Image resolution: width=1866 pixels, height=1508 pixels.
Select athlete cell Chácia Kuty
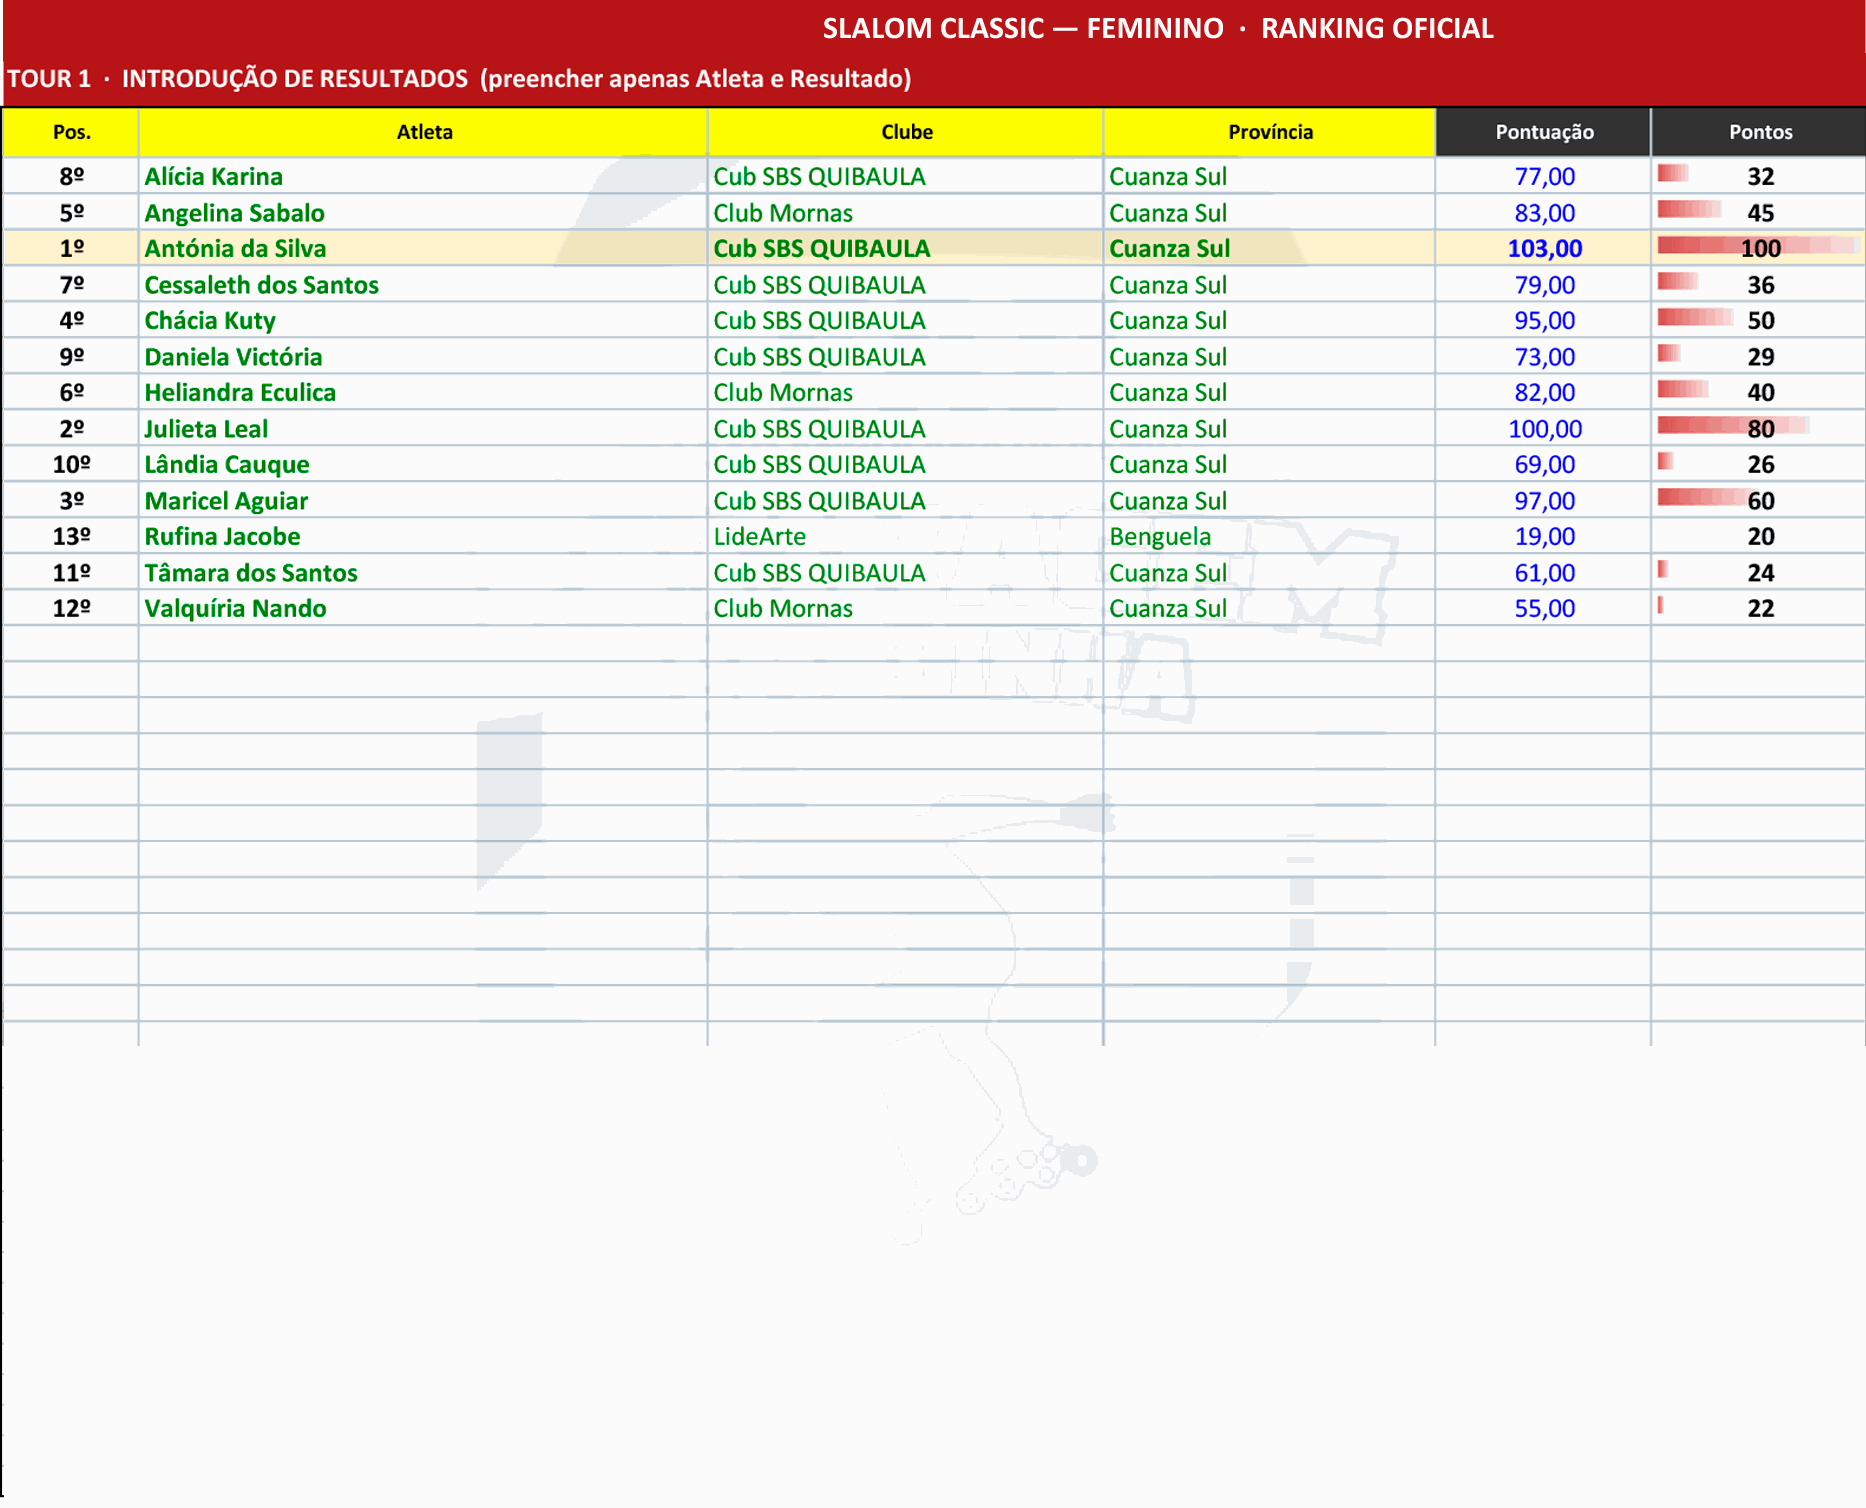click(x=423, y=320)
